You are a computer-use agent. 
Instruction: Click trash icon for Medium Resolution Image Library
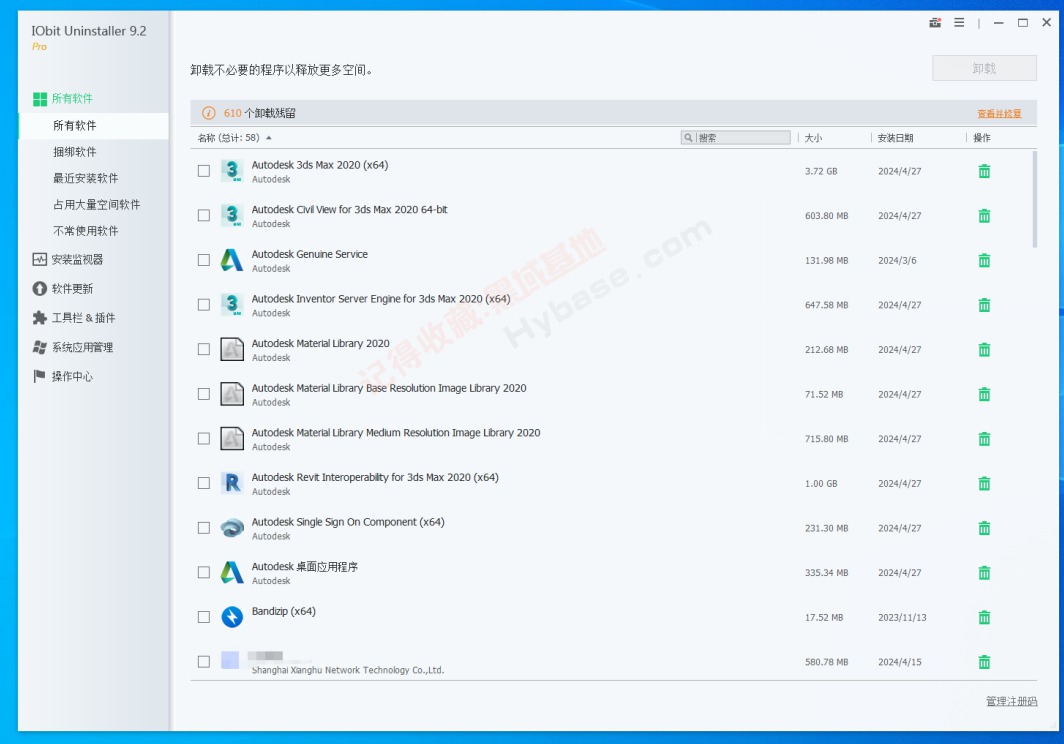(984, 439)
